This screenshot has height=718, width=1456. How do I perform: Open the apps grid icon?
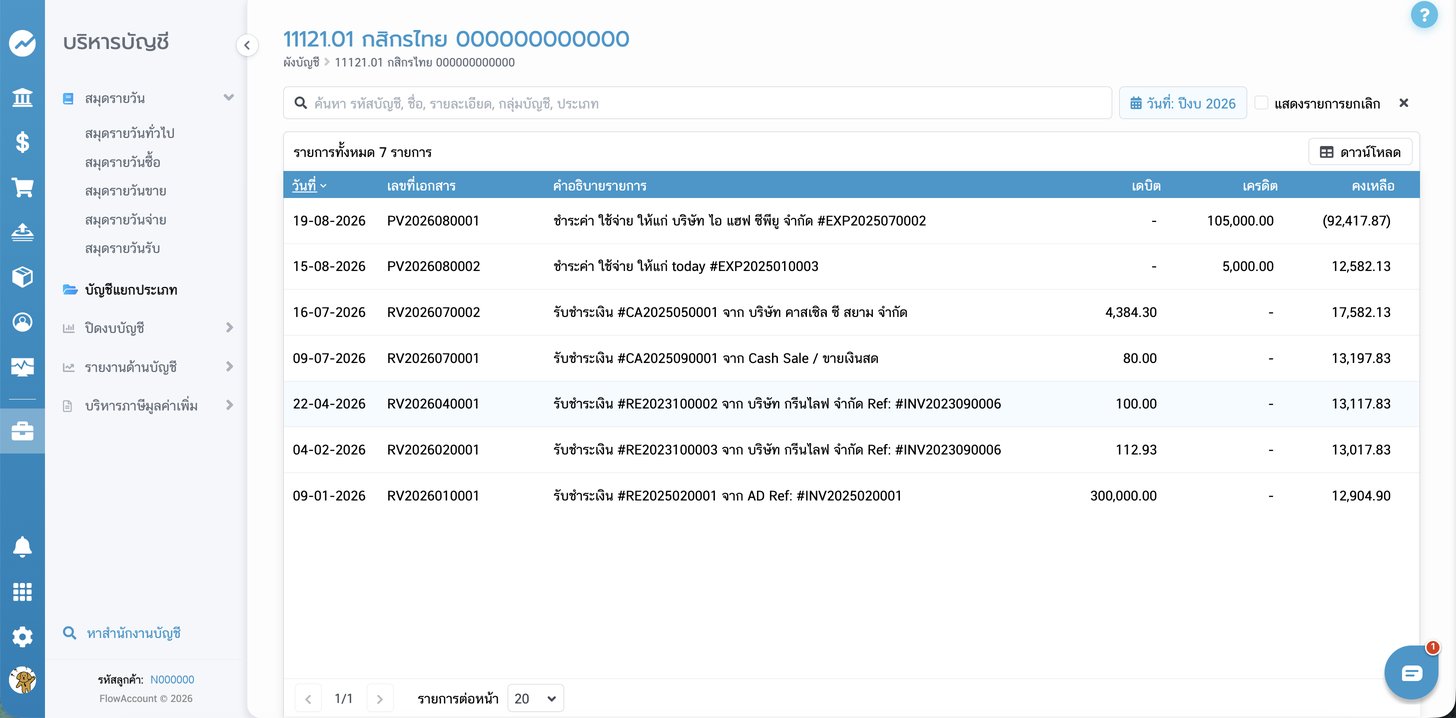pos(22,592)
